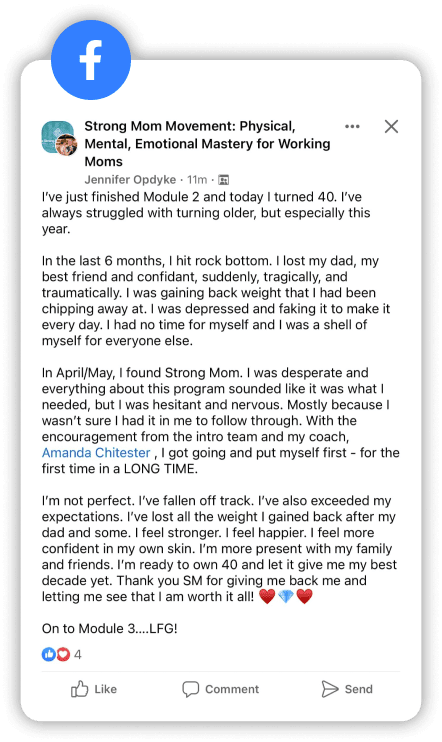Viewport: 442px width, 742px height.
Task: Click the blue thumbs-up reaction icon
Action: tap(49, 654)
